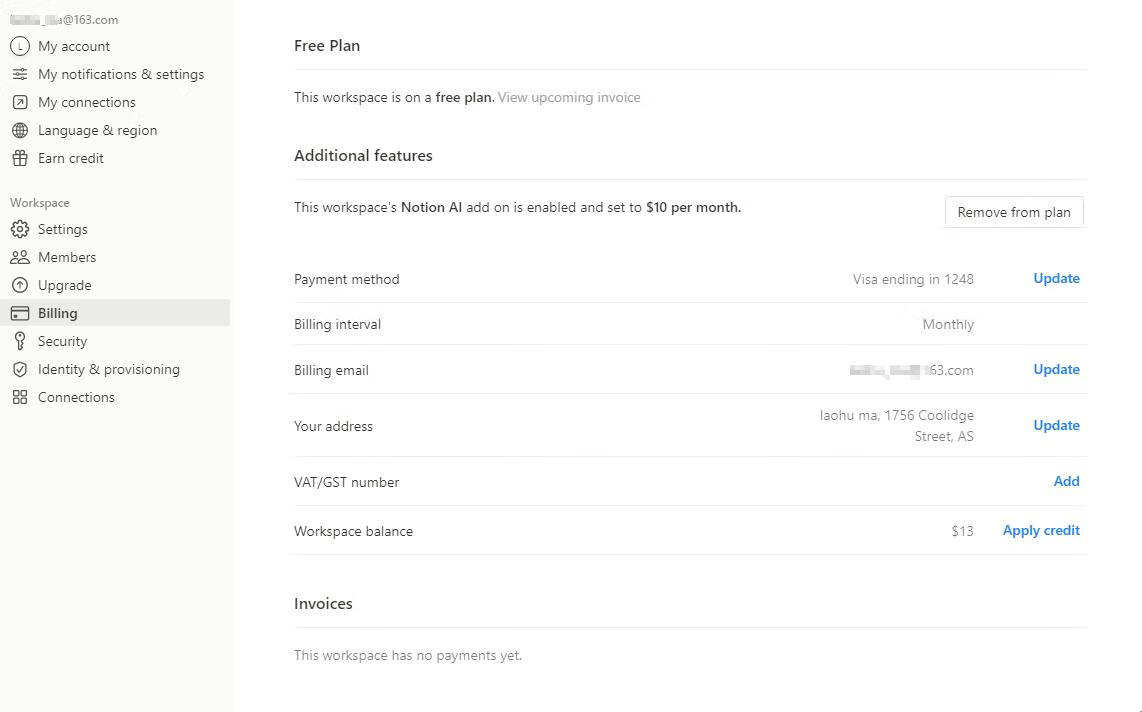
Task: Update the billing email
Action: pos(1056,369)
